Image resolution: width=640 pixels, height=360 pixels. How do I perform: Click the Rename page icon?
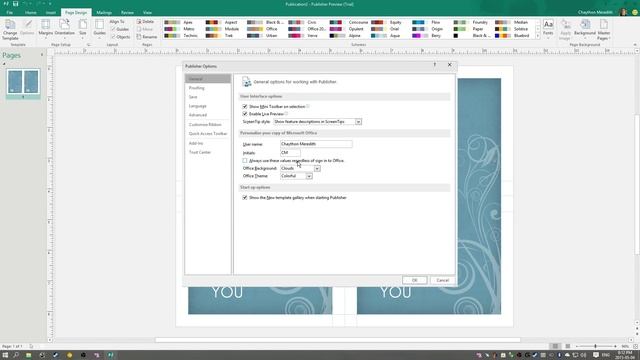pos(147,37)
